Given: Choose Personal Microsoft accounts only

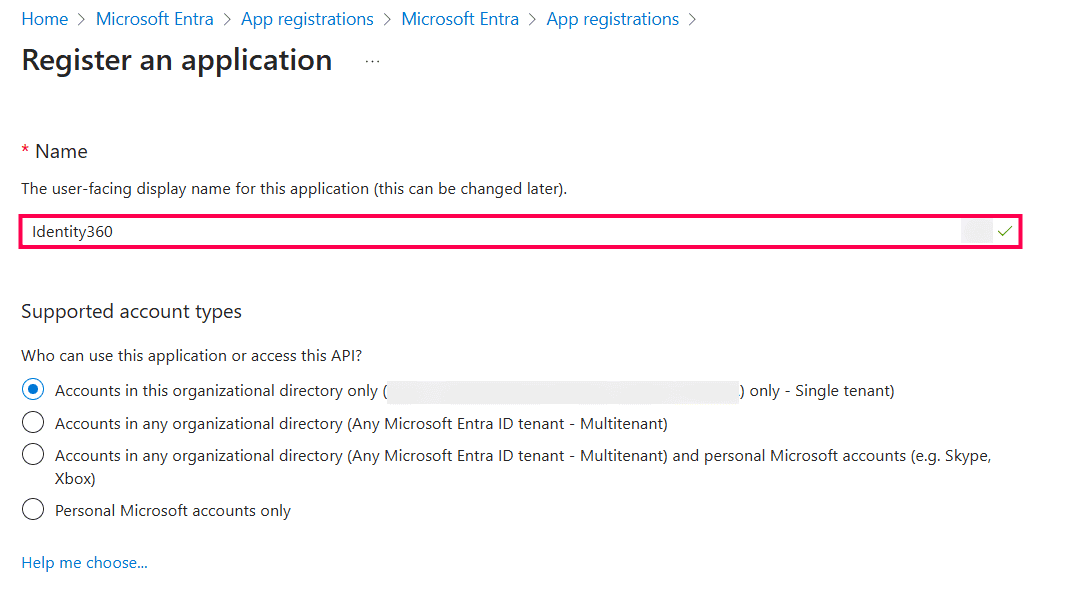Looking at the screenshot, I should [x=32, y=510].
